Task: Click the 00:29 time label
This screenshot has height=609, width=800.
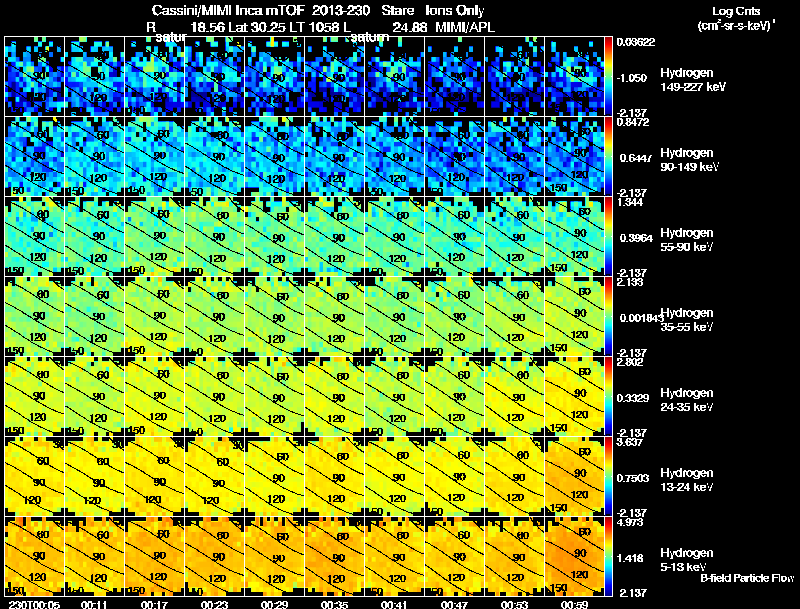Action: click(274, 604)
